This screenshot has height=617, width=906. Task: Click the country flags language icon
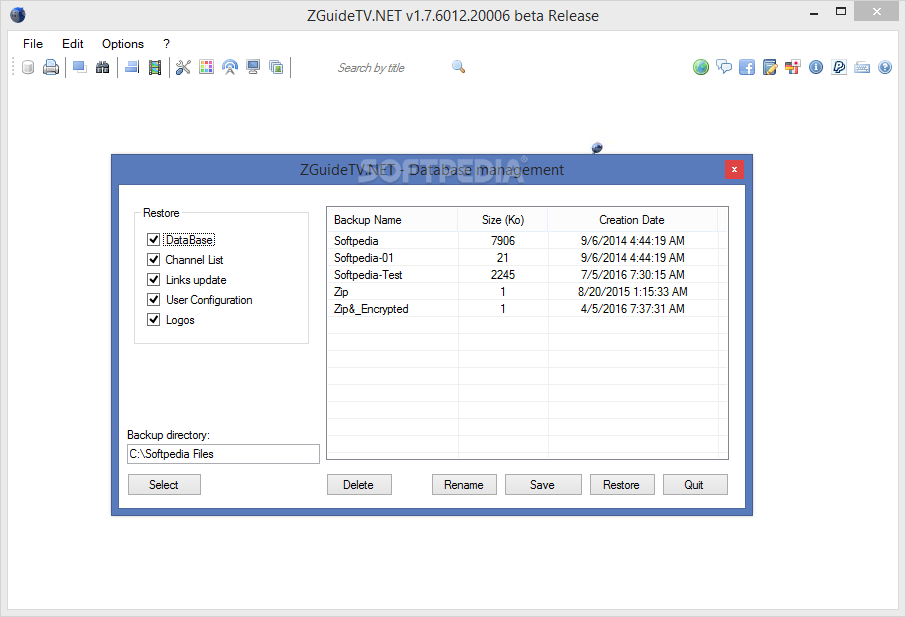click(x=792, y=68)
